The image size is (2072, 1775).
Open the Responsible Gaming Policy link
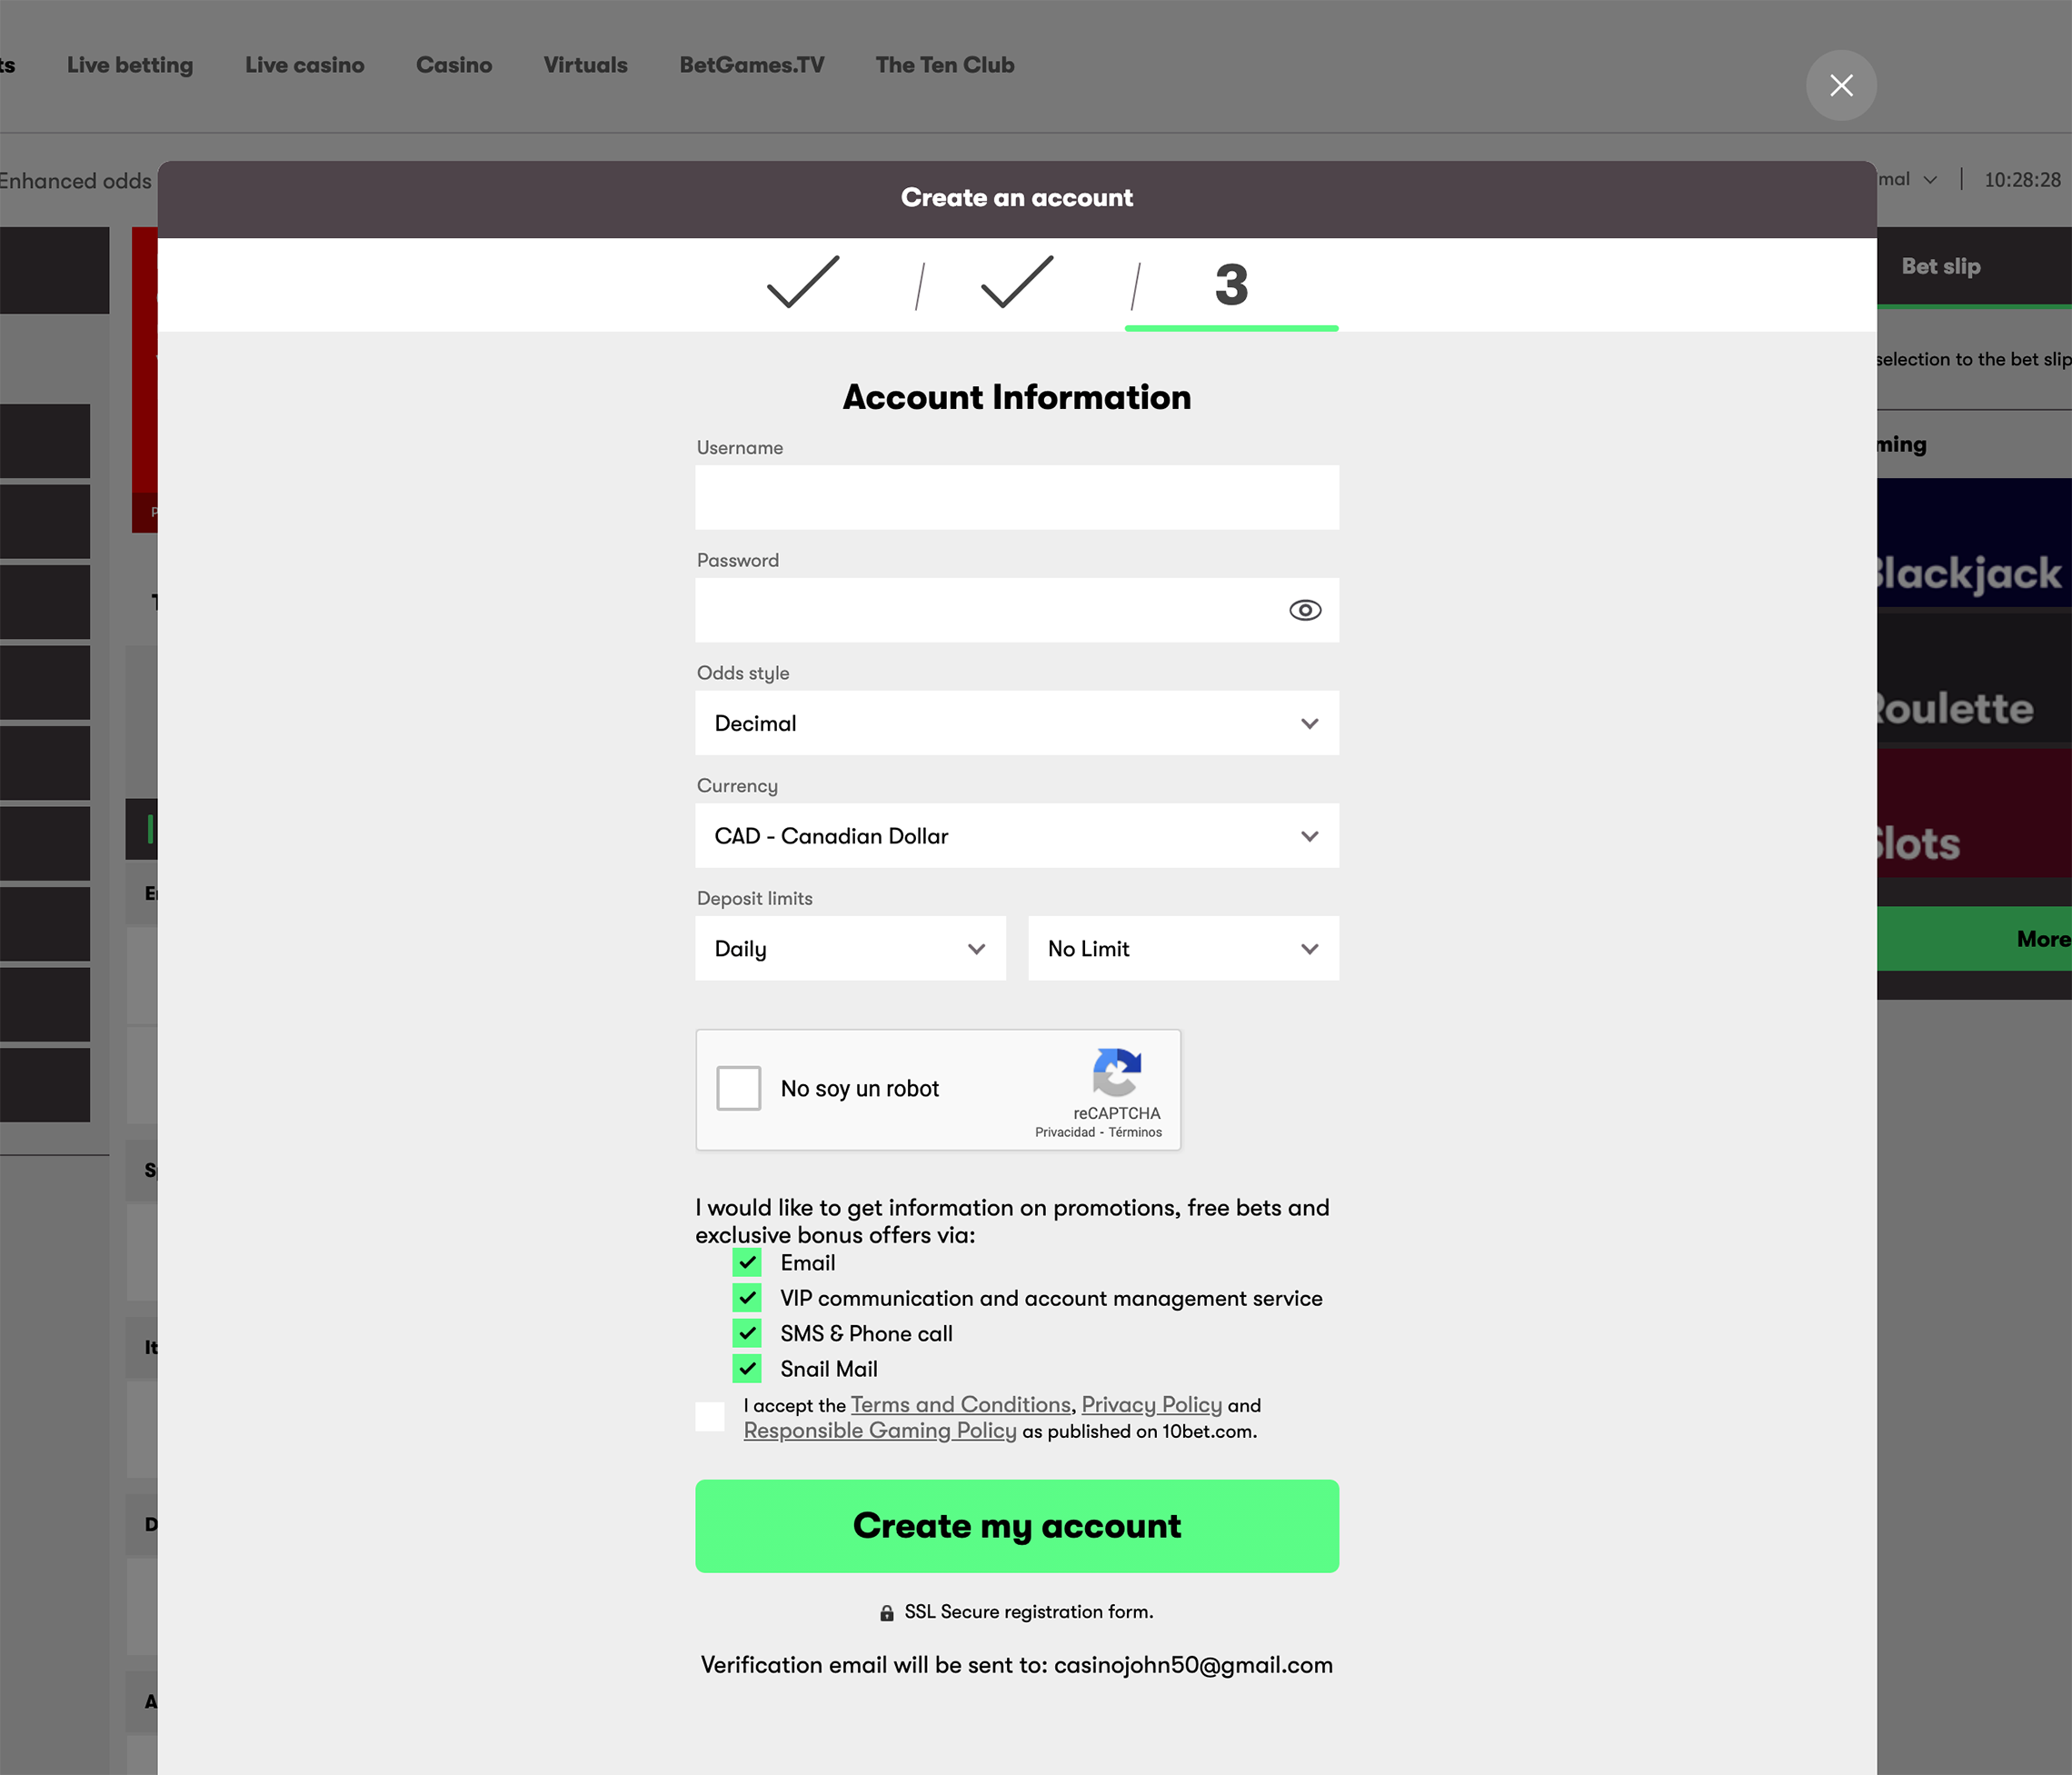click(880, 1431)
